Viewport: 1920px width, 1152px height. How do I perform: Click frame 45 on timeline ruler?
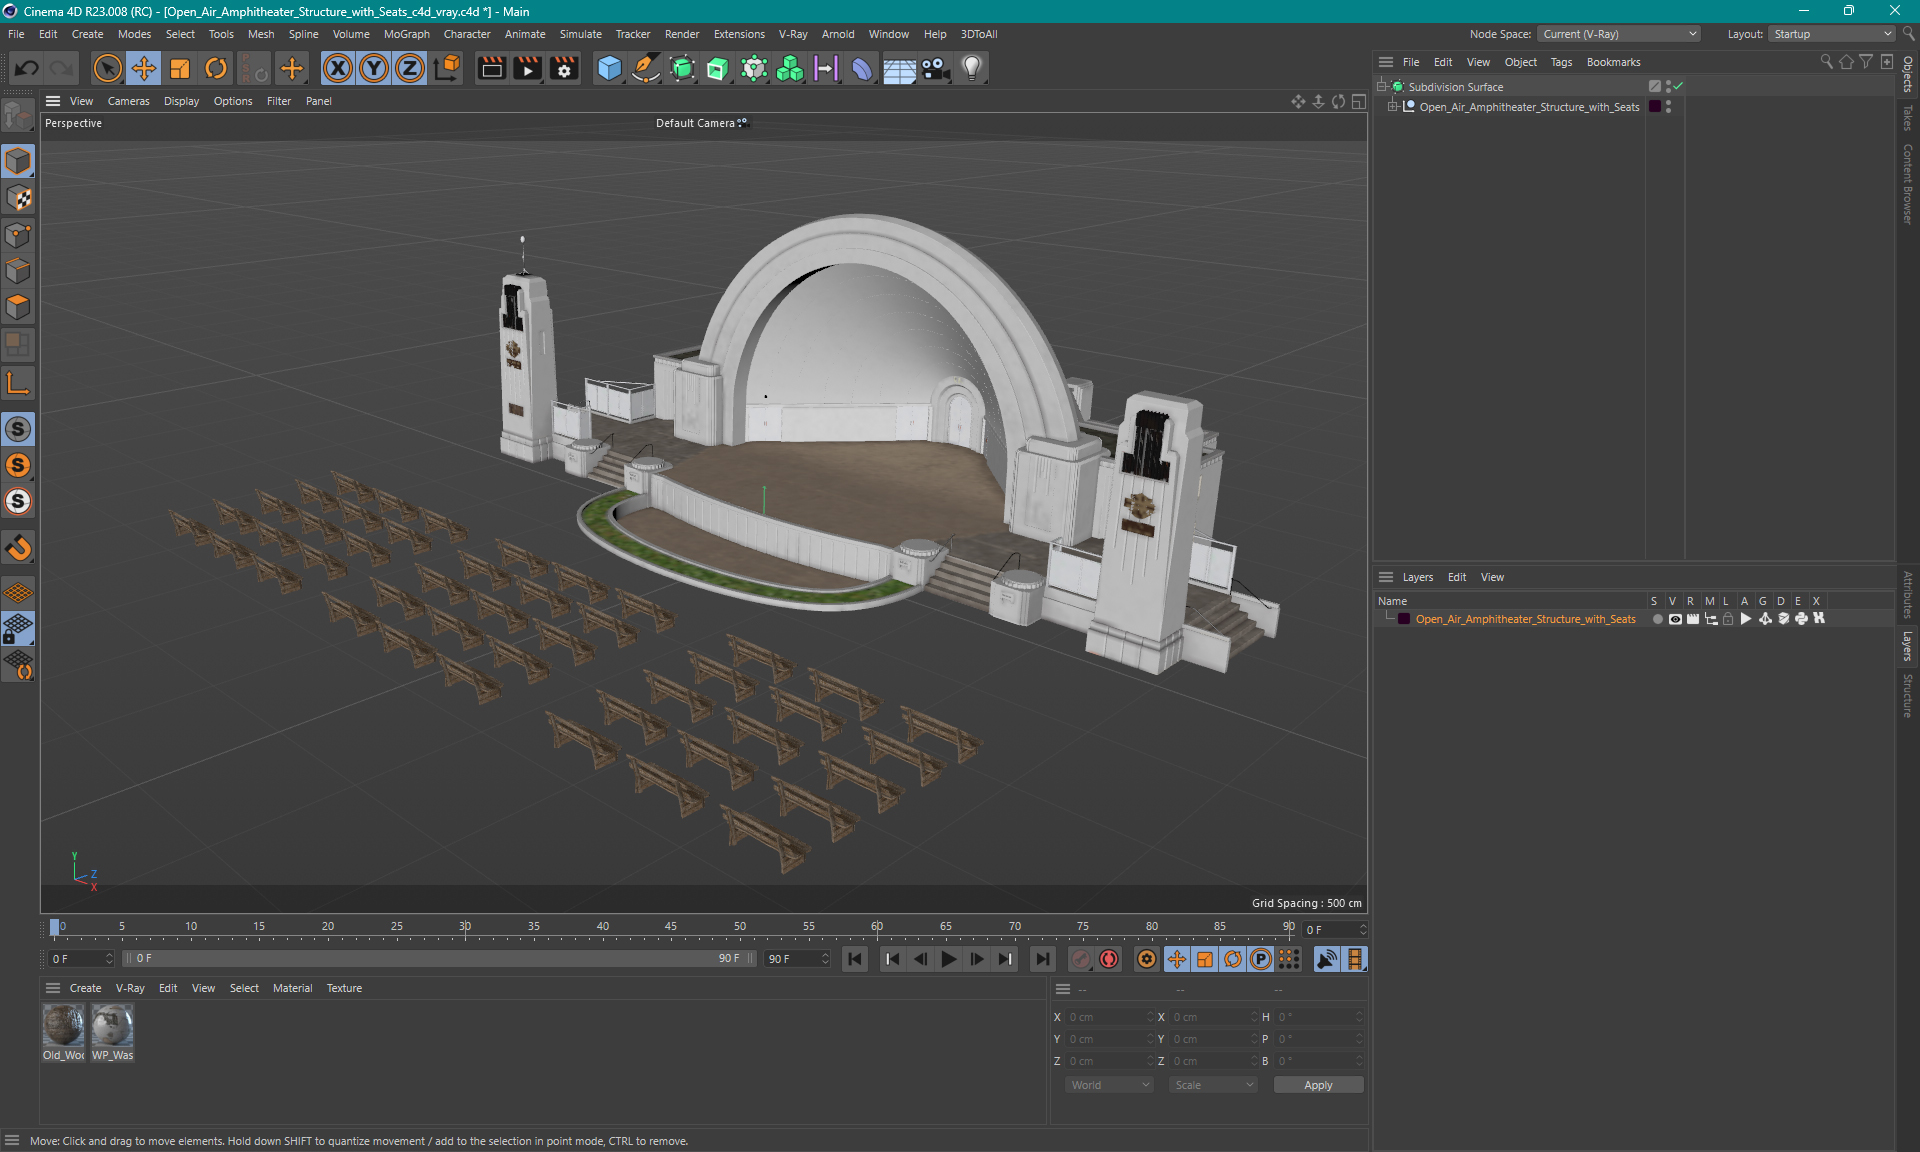click(671, 926)
